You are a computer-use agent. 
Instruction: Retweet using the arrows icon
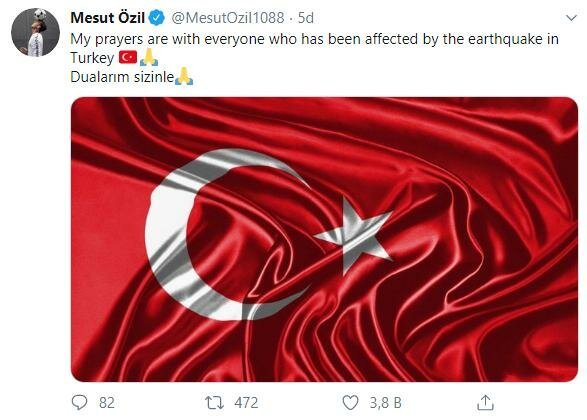click(x=215, y=402)
